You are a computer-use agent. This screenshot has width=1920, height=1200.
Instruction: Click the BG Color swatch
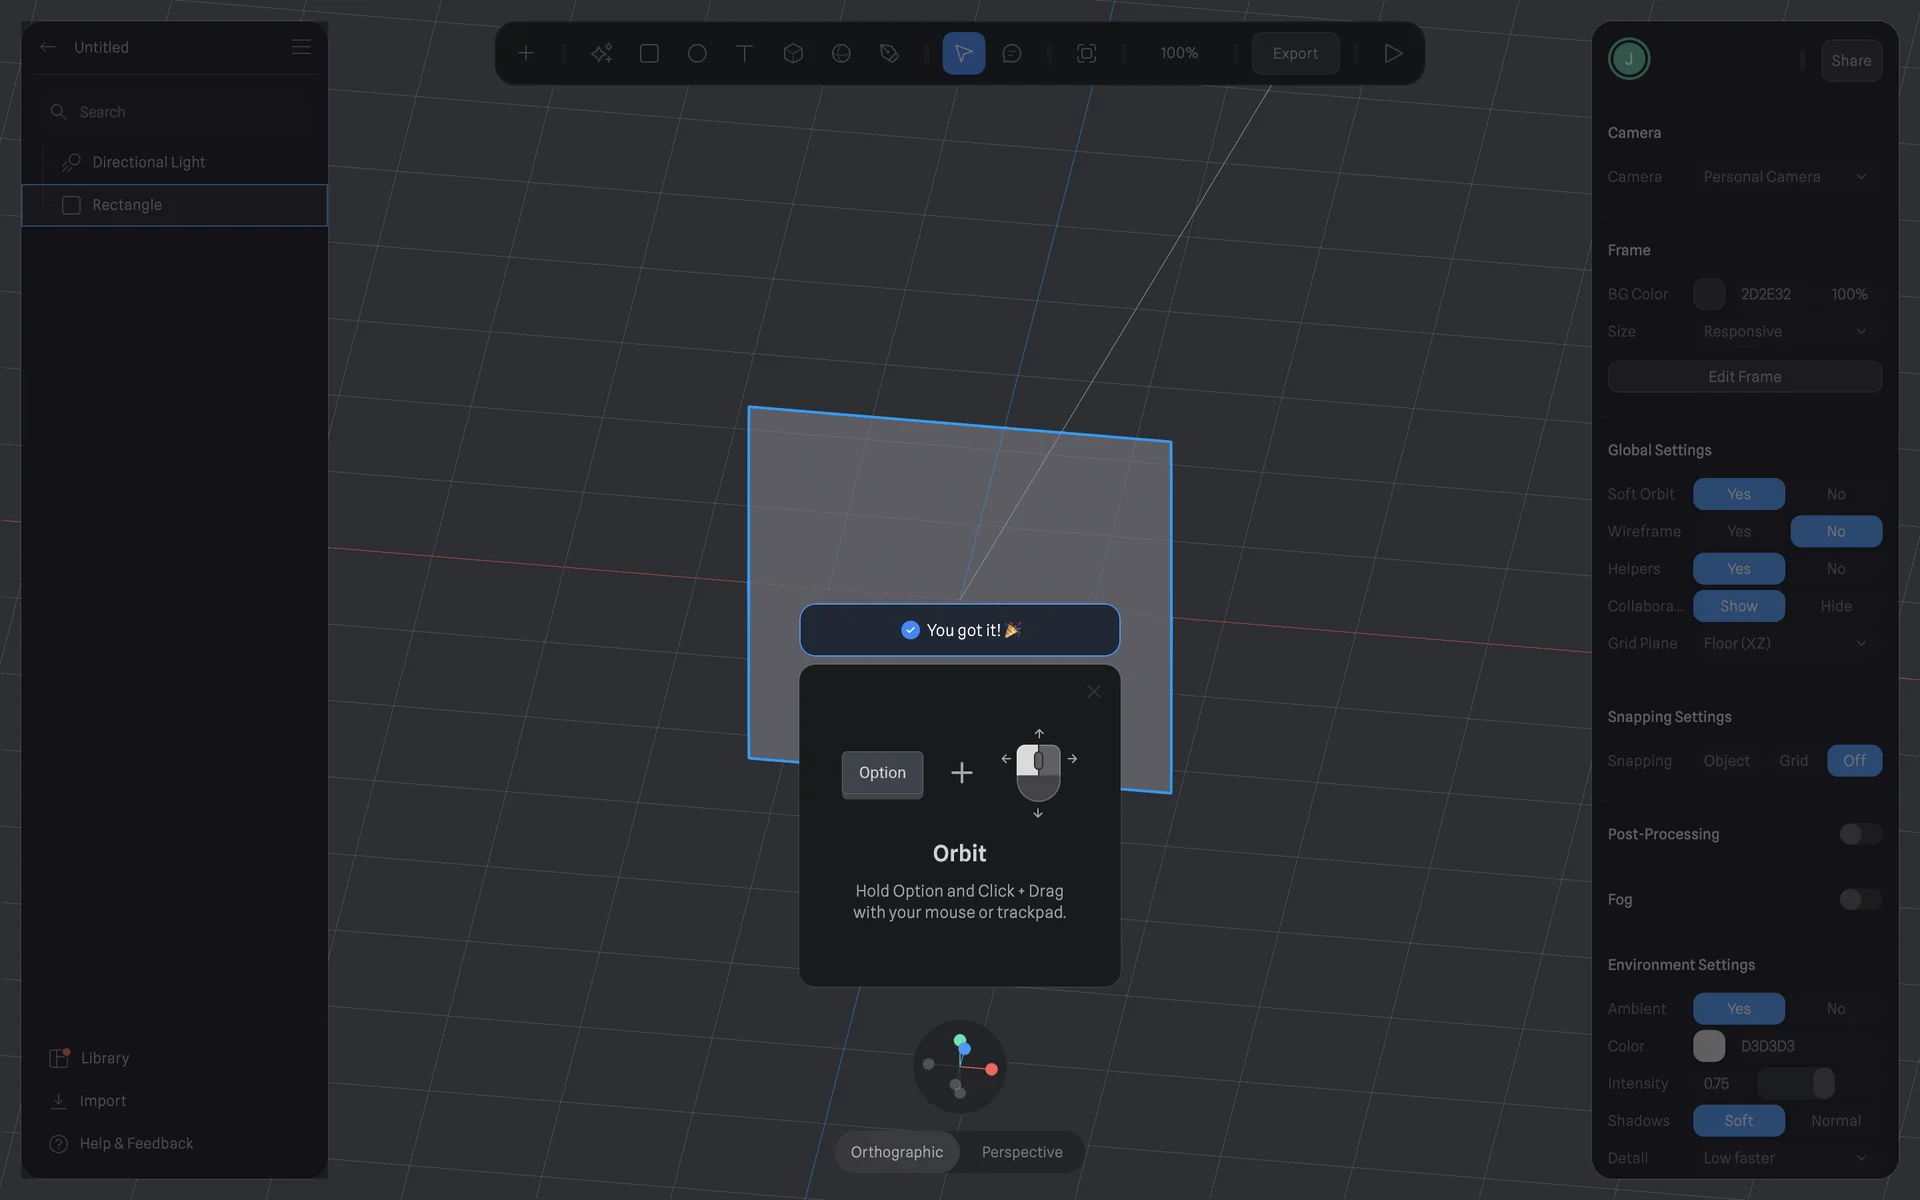point(1709,294)
